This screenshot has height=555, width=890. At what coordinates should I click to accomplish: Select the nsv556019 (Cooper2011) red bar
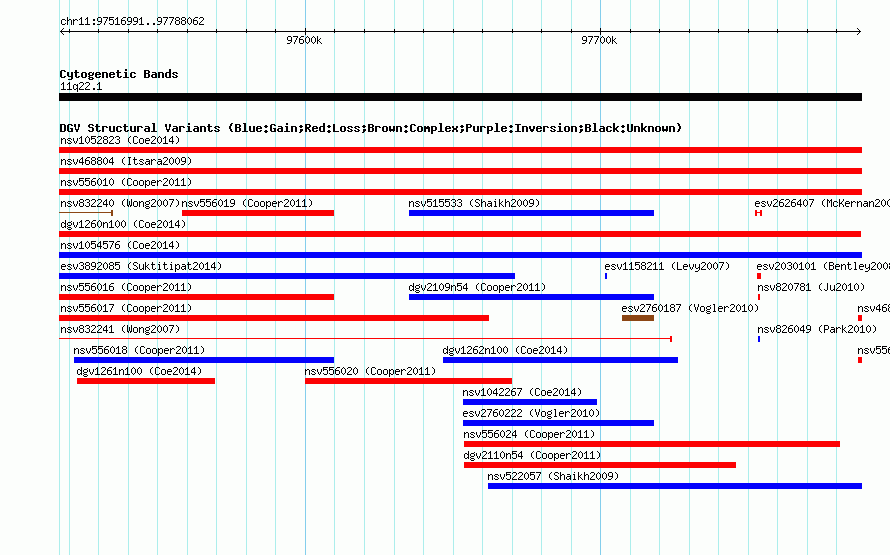(x=258, y=213)
